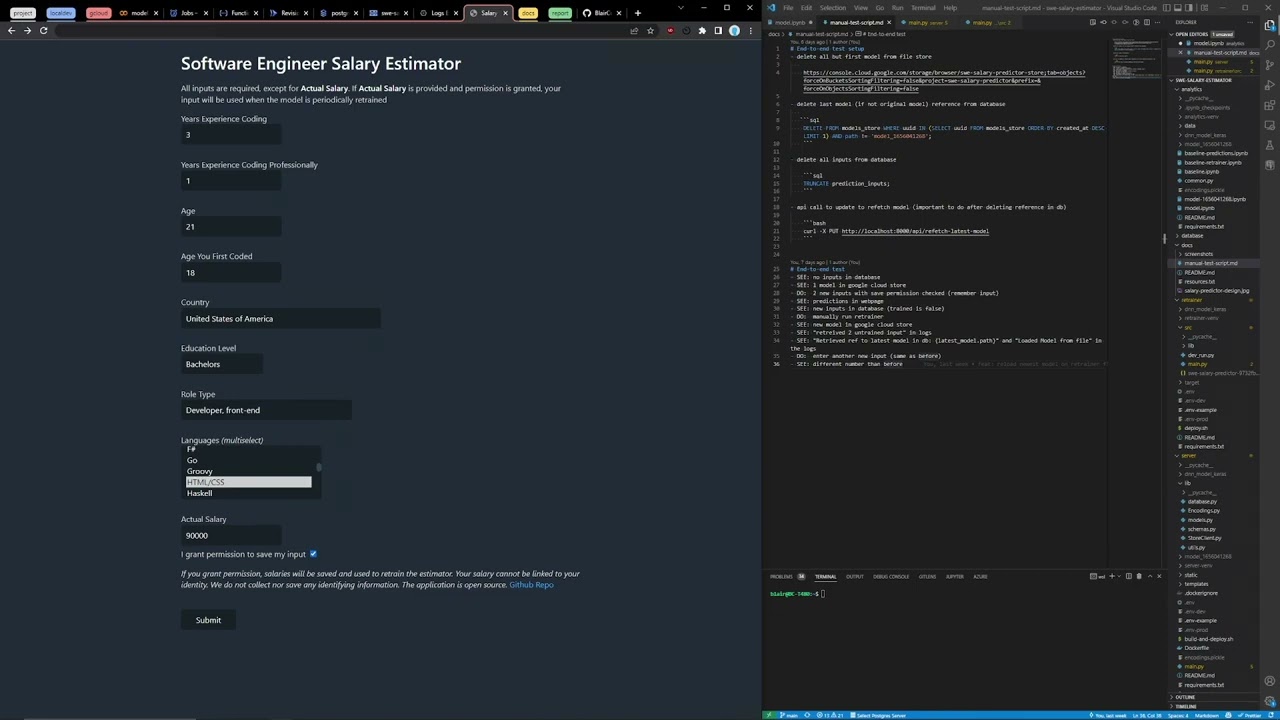Open Extensions view in VS Code activity bar
The width and height of the screenshot is (1280, 720).
[1269, 105]
